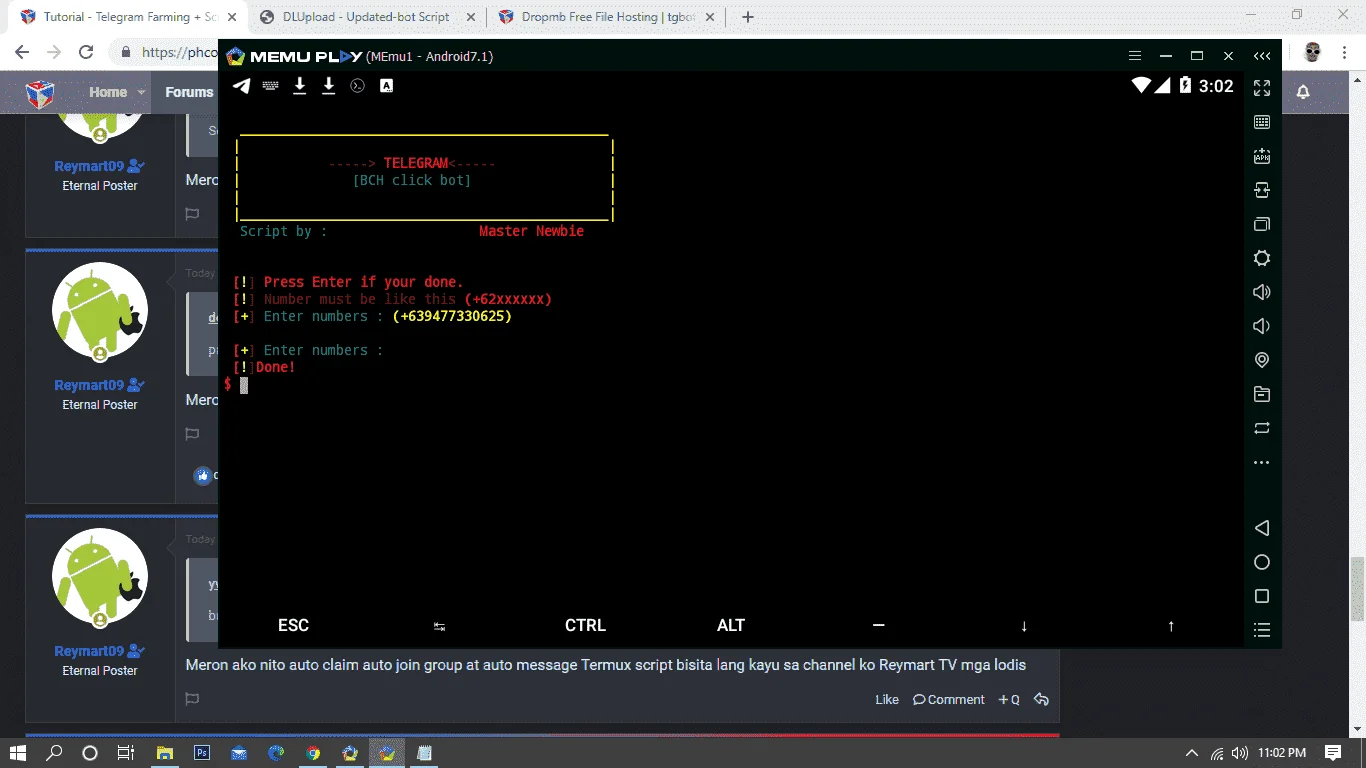This screenshot has width=1366, height=768.
Task: Open MEmu key mapping keyboard icon
Action: click(1262, 122)
